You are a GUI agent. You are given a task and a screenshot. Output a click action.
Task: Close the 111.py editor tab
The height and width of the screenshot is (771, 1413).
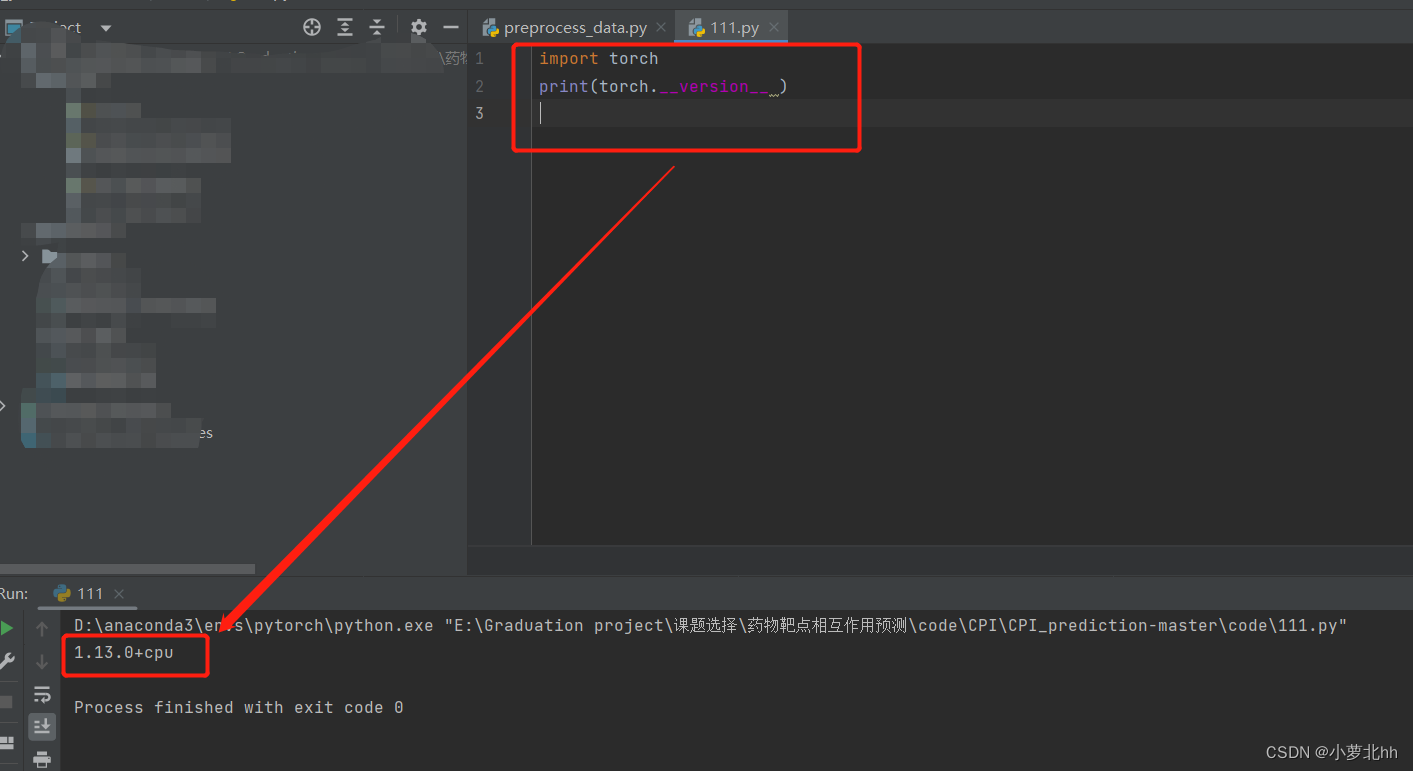(774, 28)
